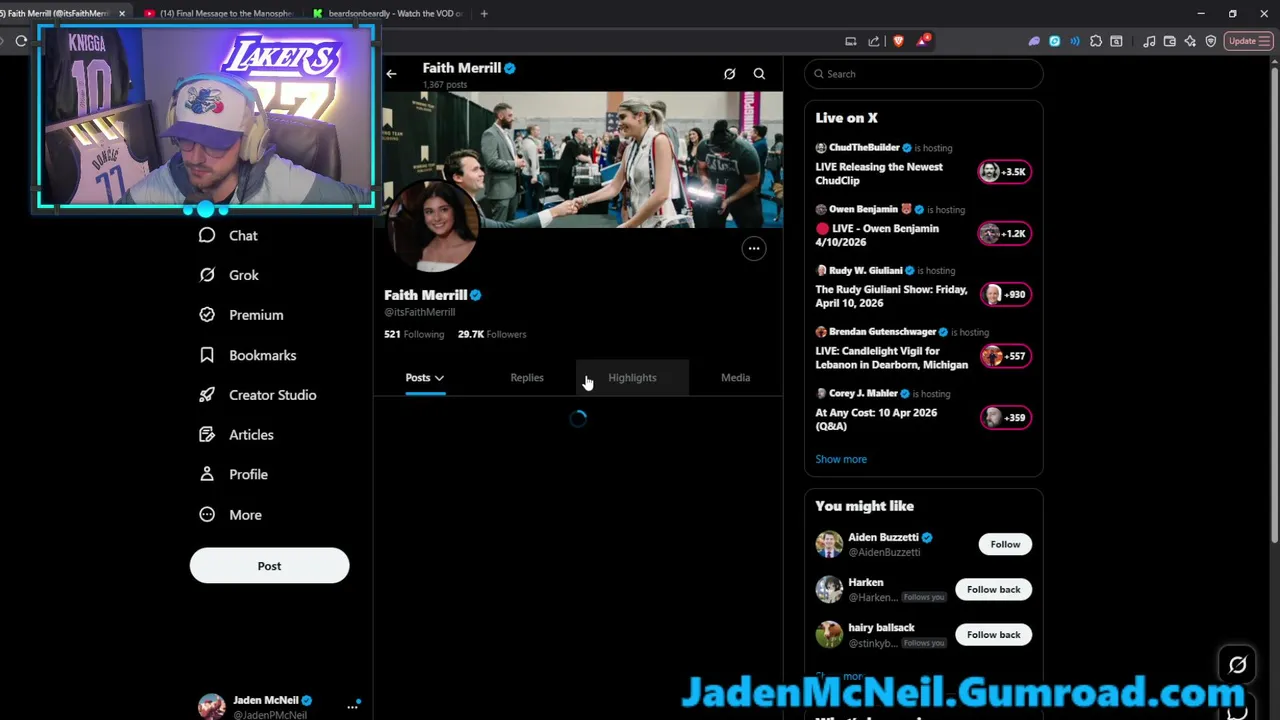Open the 29.7K Followers link
Screen dimensions: 1280x720
click(492, 334)
